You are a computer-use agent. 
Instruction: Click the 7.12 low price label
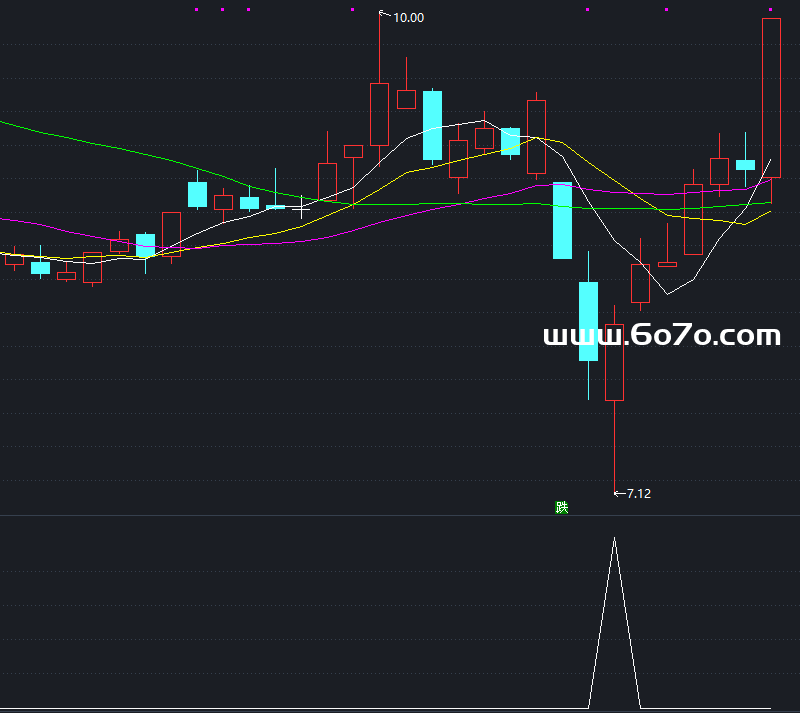[638, 494]
